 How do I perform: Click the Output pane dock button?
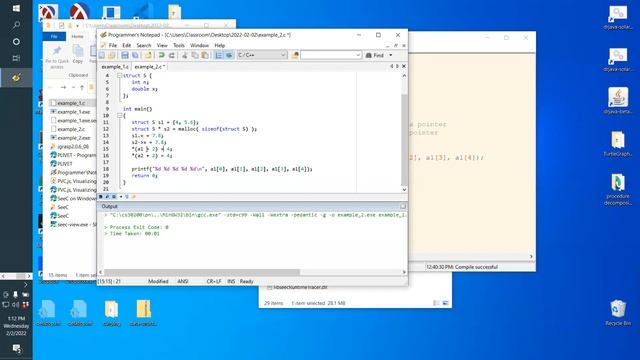click(402, 206)
